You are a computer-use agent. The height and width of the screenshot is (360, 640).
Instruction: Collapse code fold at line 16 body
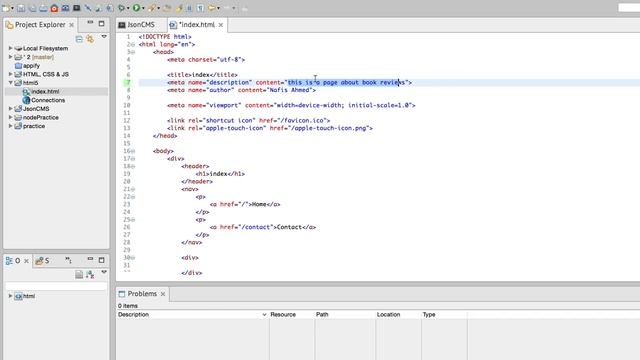point(133,151)
